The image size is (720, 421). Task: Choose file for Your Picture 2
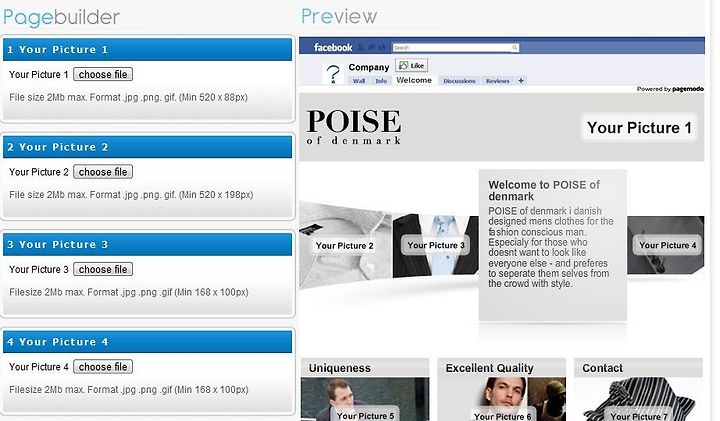point(103,172)
